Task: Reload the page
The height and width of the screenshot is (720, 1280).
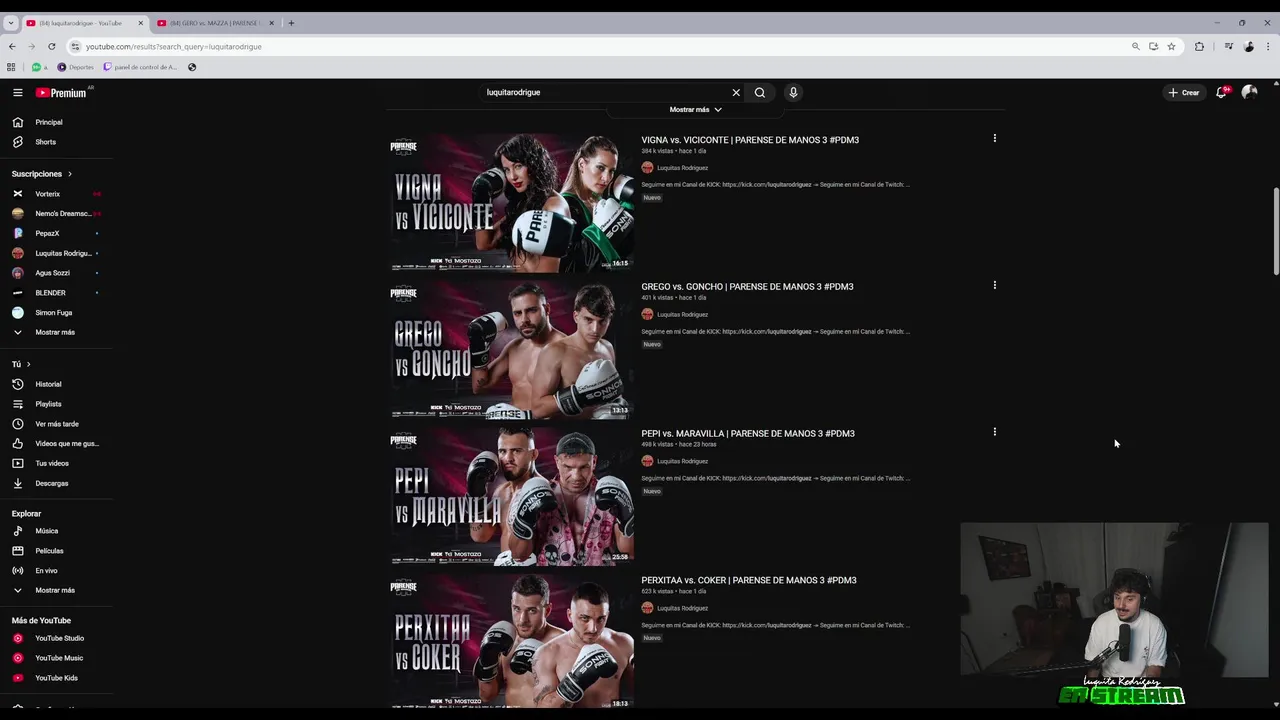Action: (x=52, y=46)
